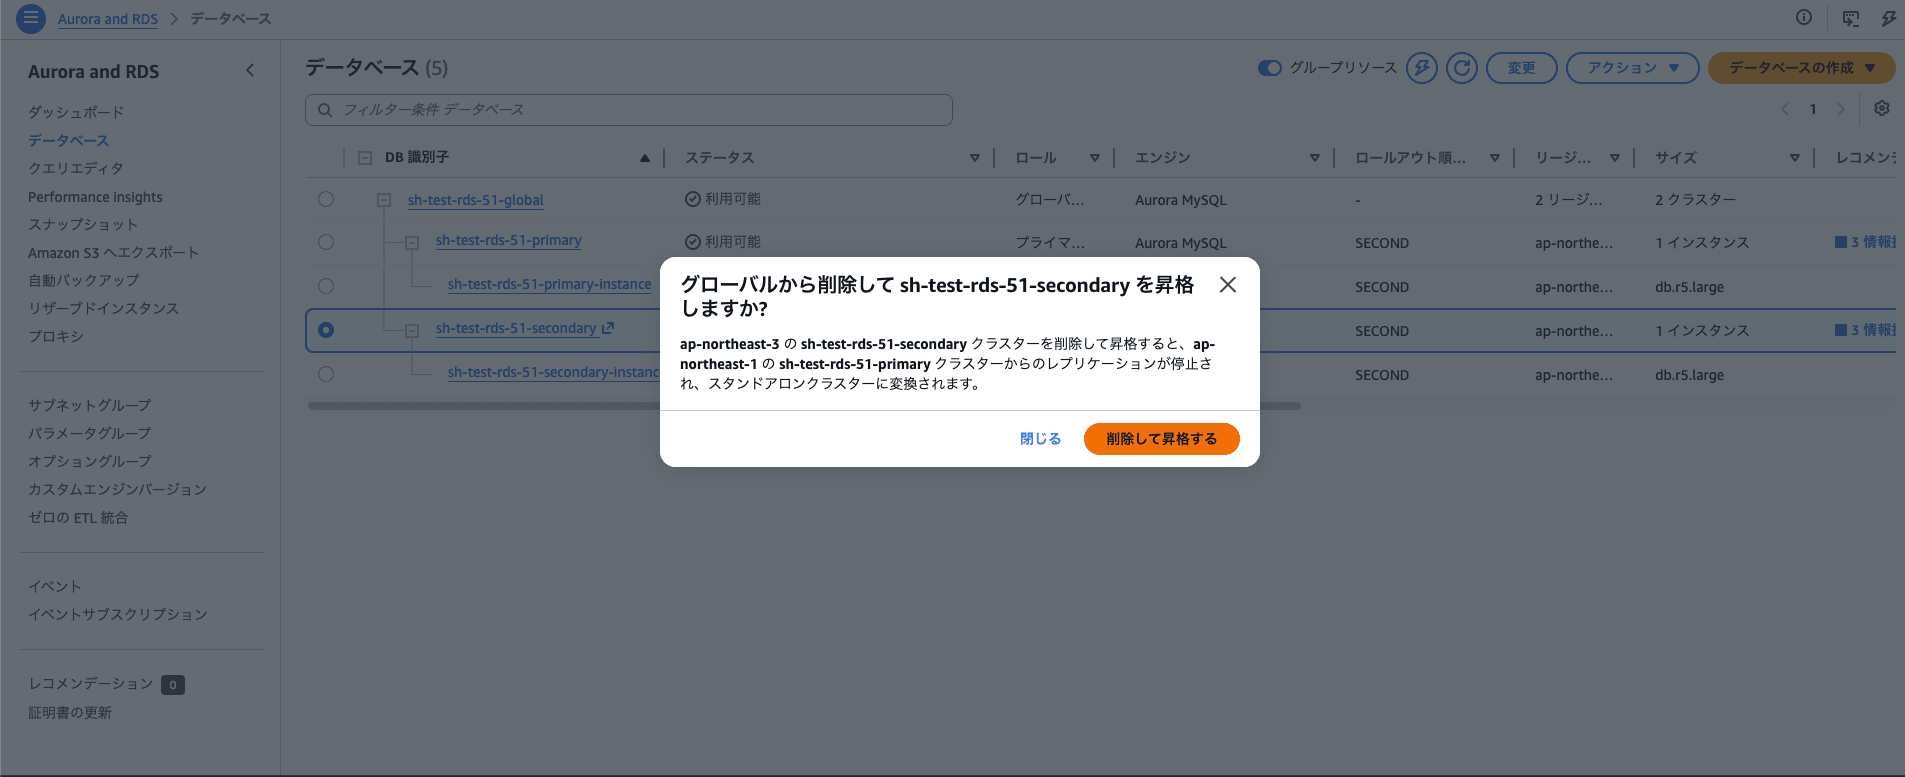
Task: Open イベントサブスクリプション in the sidebar
Action: pyautogui.click(x=118, y=614)
